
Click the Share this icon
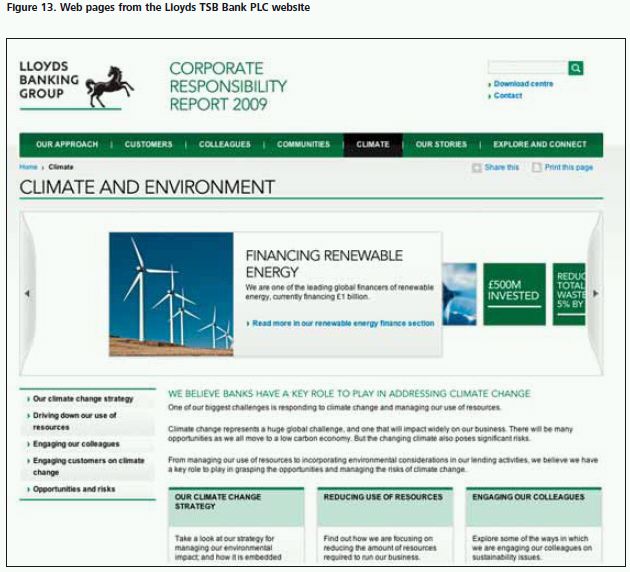coord(477,168)
